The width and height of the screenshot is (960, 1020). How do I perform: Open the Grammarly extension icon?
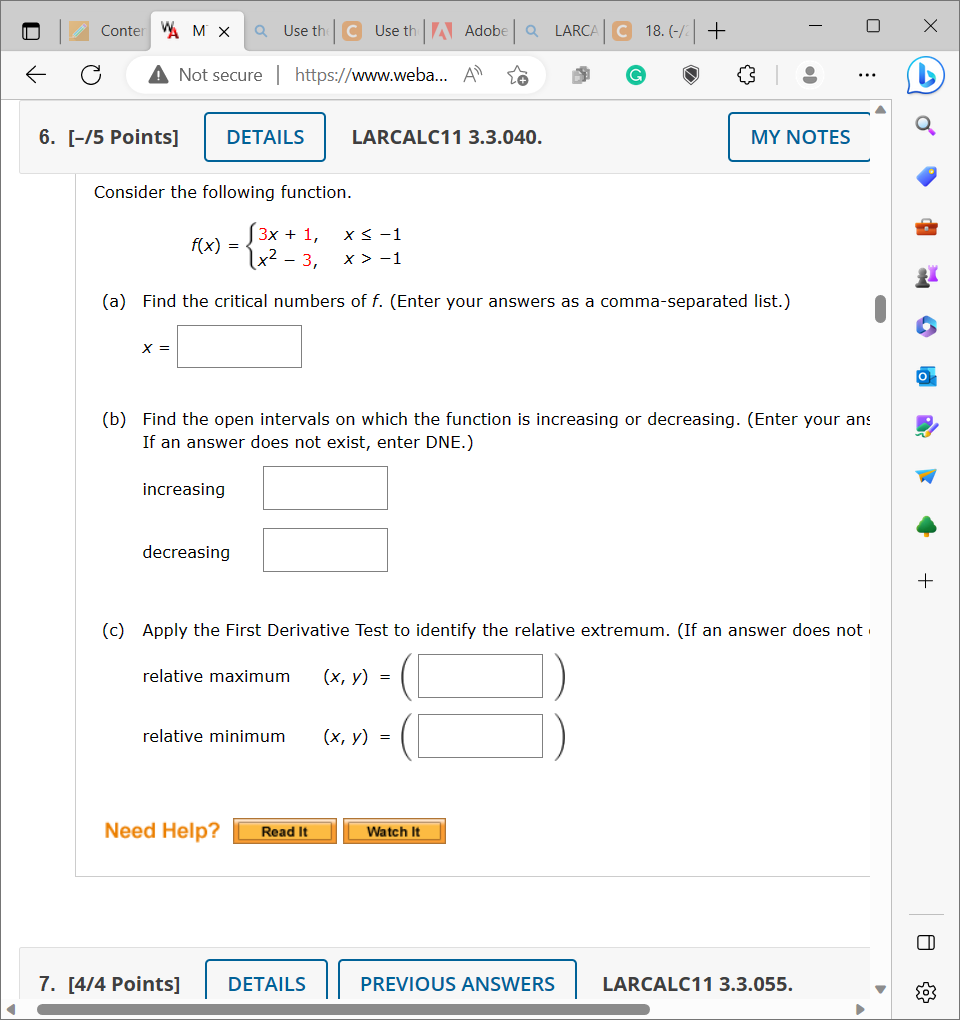point(635,75)
